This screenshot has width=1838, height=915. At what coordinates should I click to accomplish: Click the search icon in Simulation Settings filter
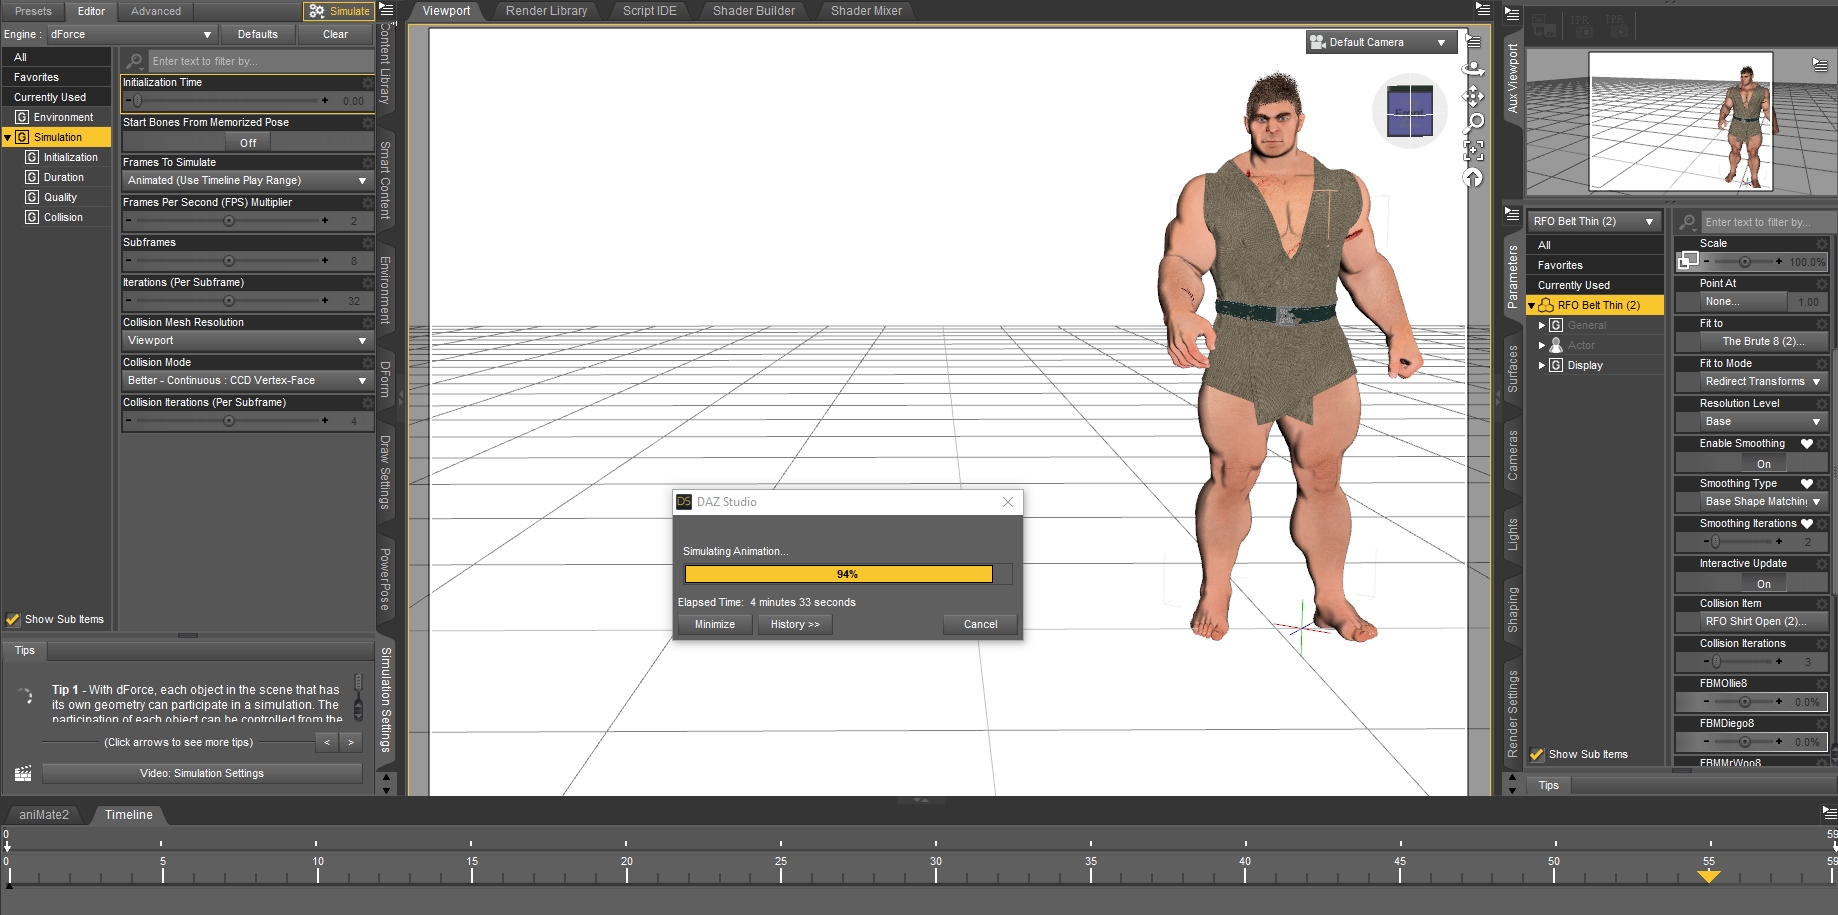click(x=135, y=61)
